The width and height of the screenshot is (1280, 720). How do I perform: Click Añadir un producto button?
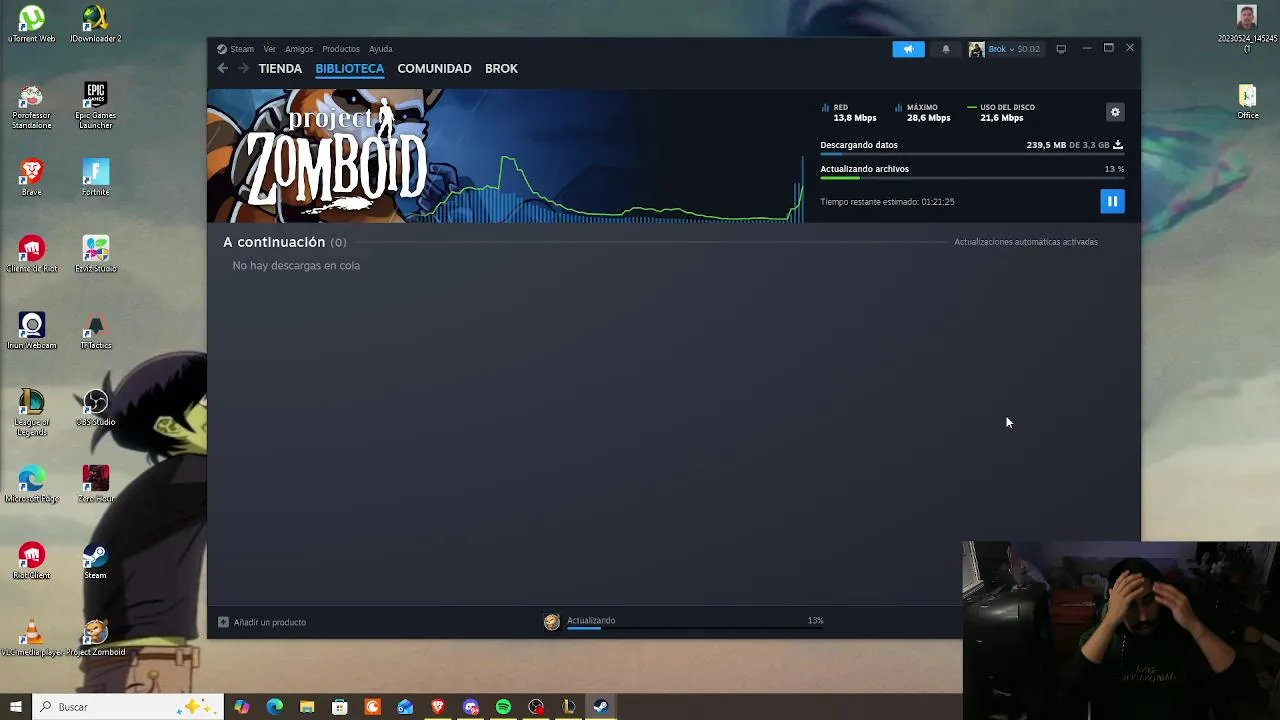pos(262,622)
